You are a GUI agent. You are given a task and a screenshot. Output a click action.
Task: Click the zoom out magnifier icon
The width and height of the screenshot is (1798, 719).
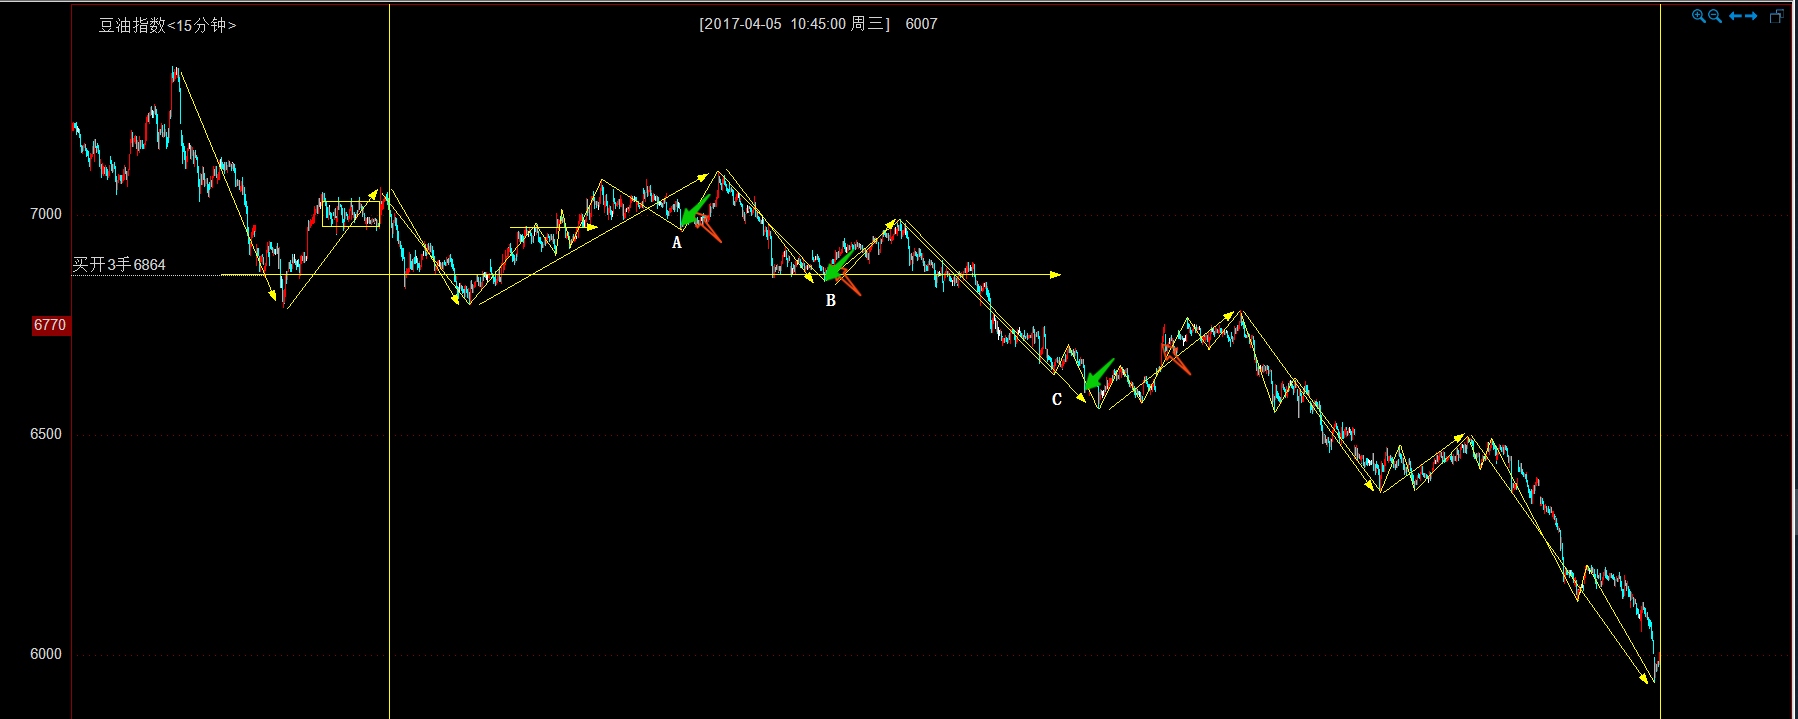1715,16
